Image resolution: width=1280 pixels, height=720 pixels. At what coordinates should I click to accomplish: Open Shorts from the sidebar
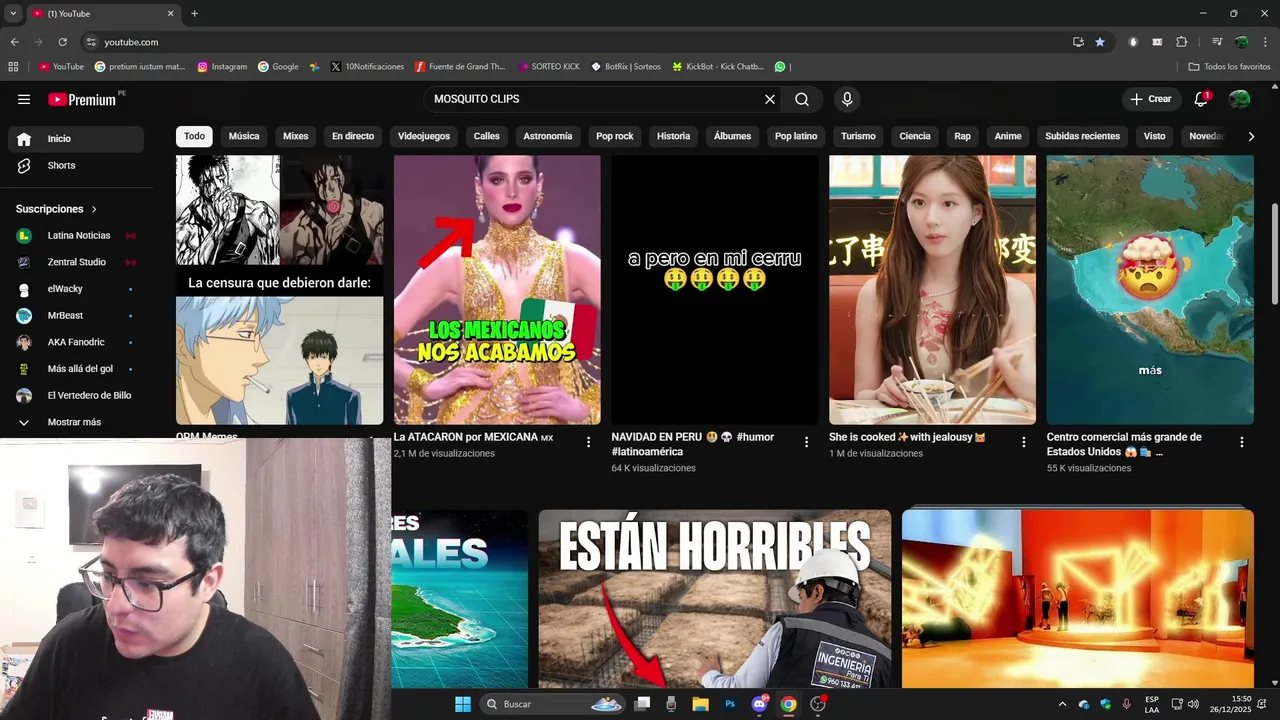[x=76, y=165]
